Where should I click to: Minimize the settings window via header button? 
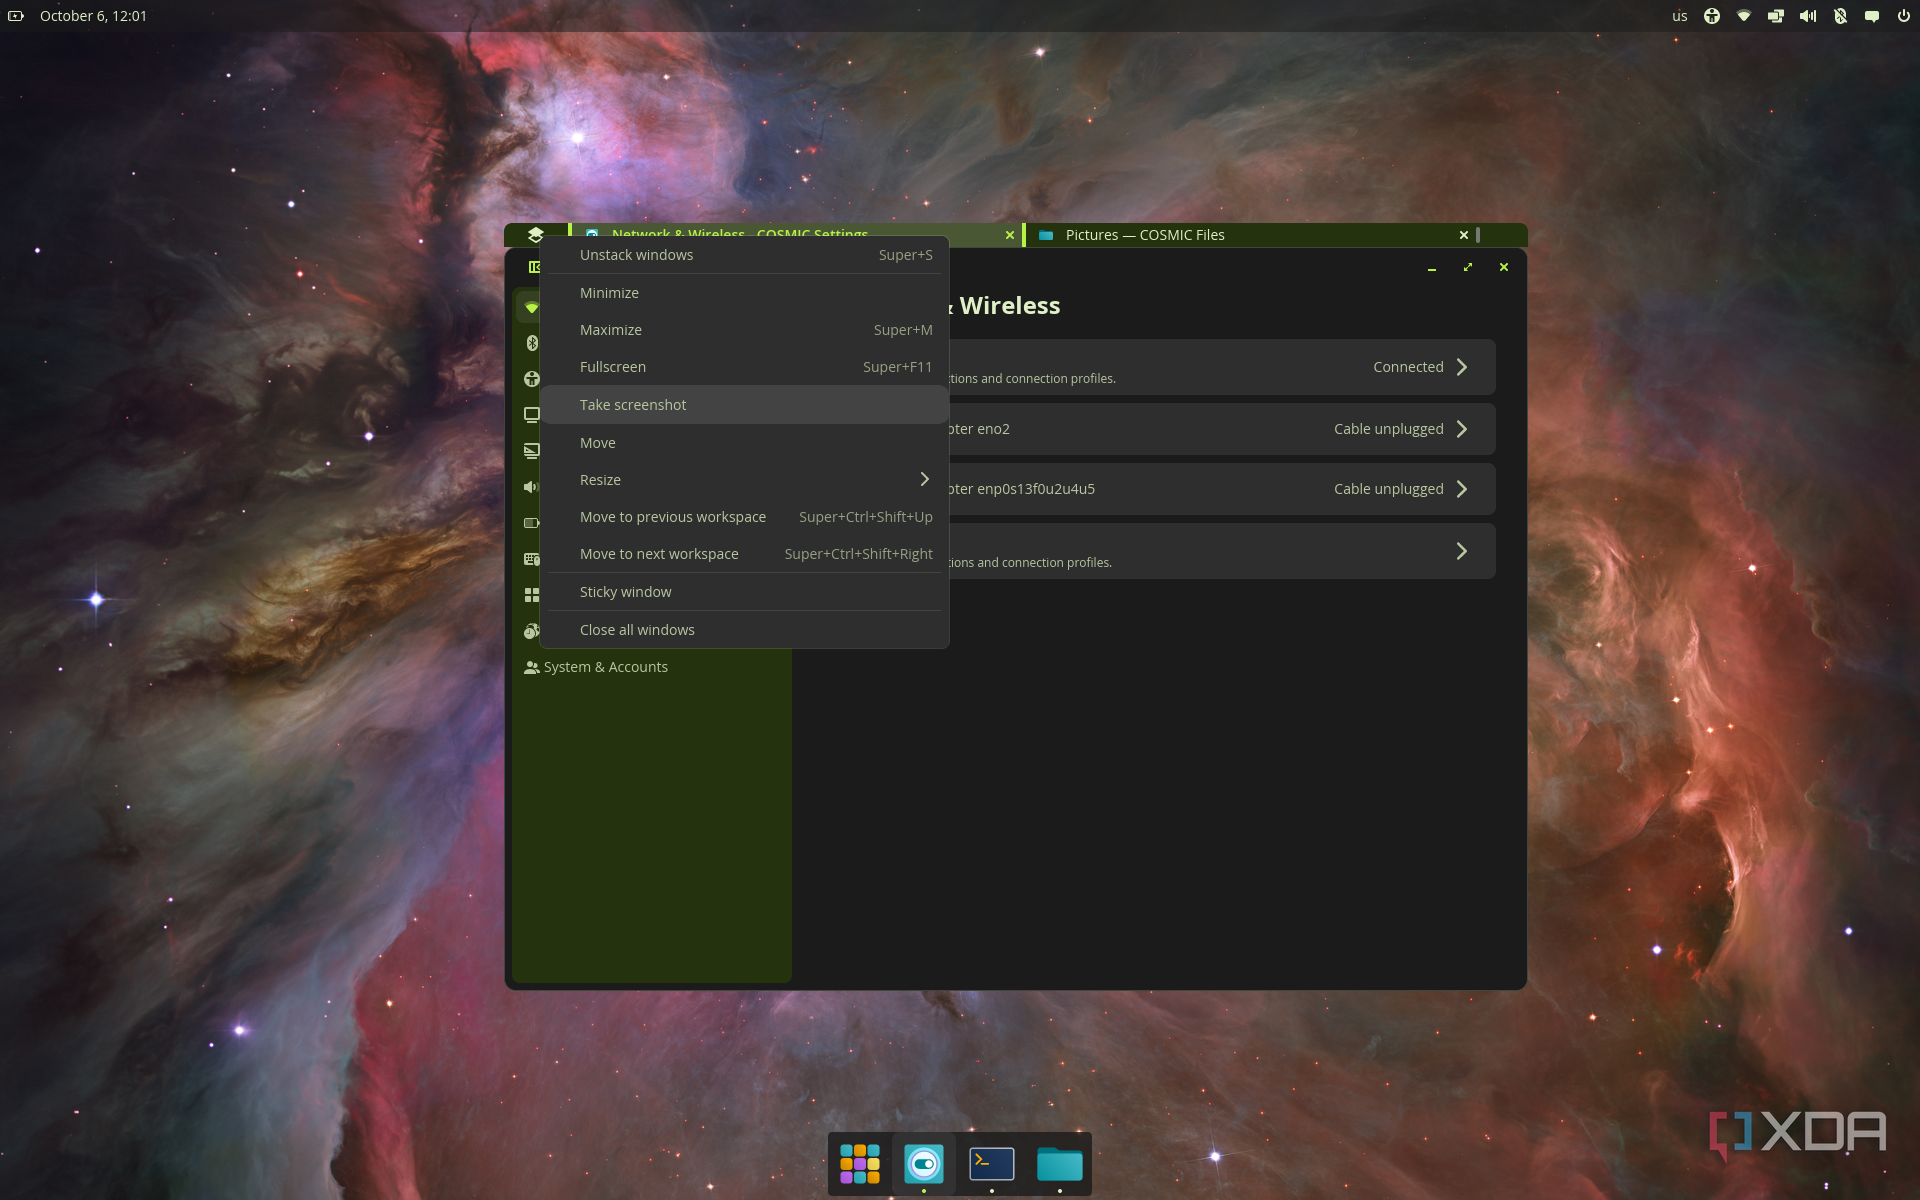click(1431, 267)
